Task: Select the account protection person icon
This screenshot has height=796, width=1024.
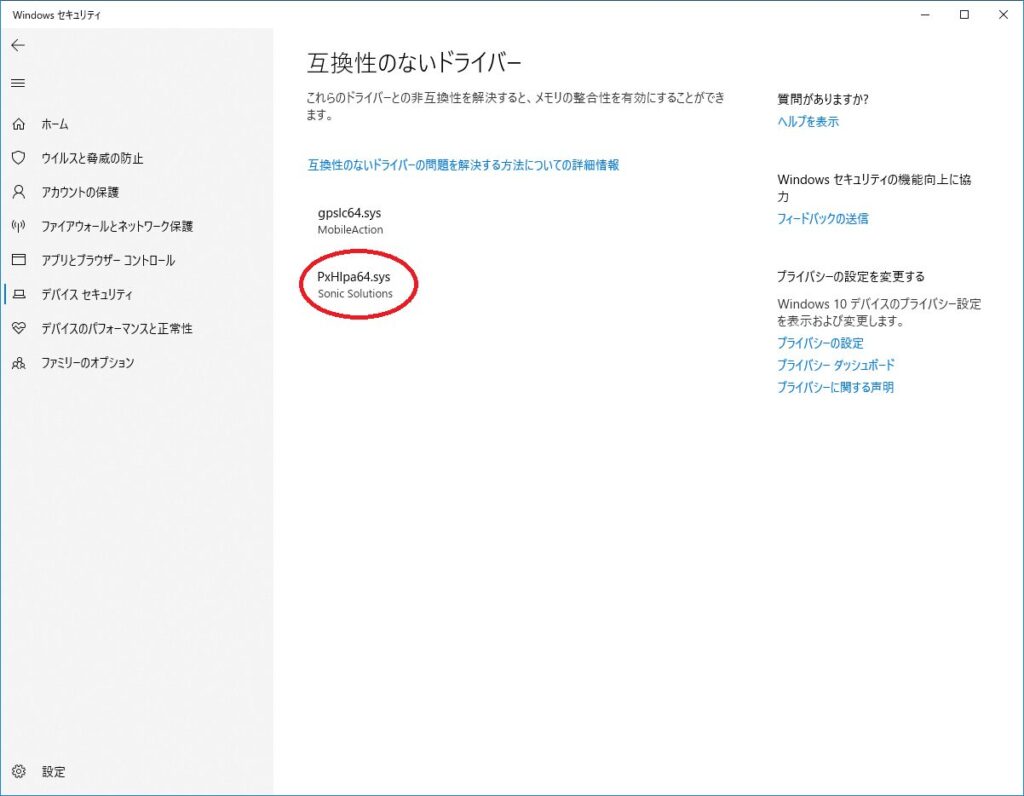Action: tap(19, 192)
